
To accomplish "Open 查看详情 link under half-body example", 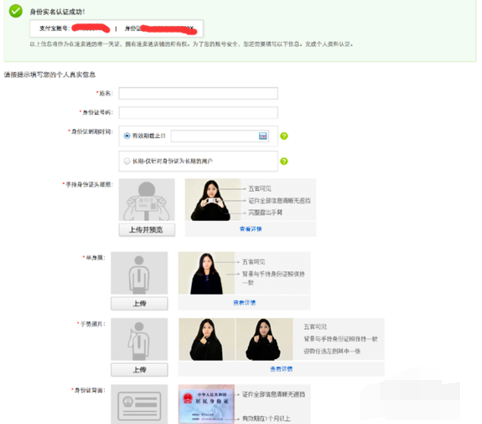I will (244, 303).
